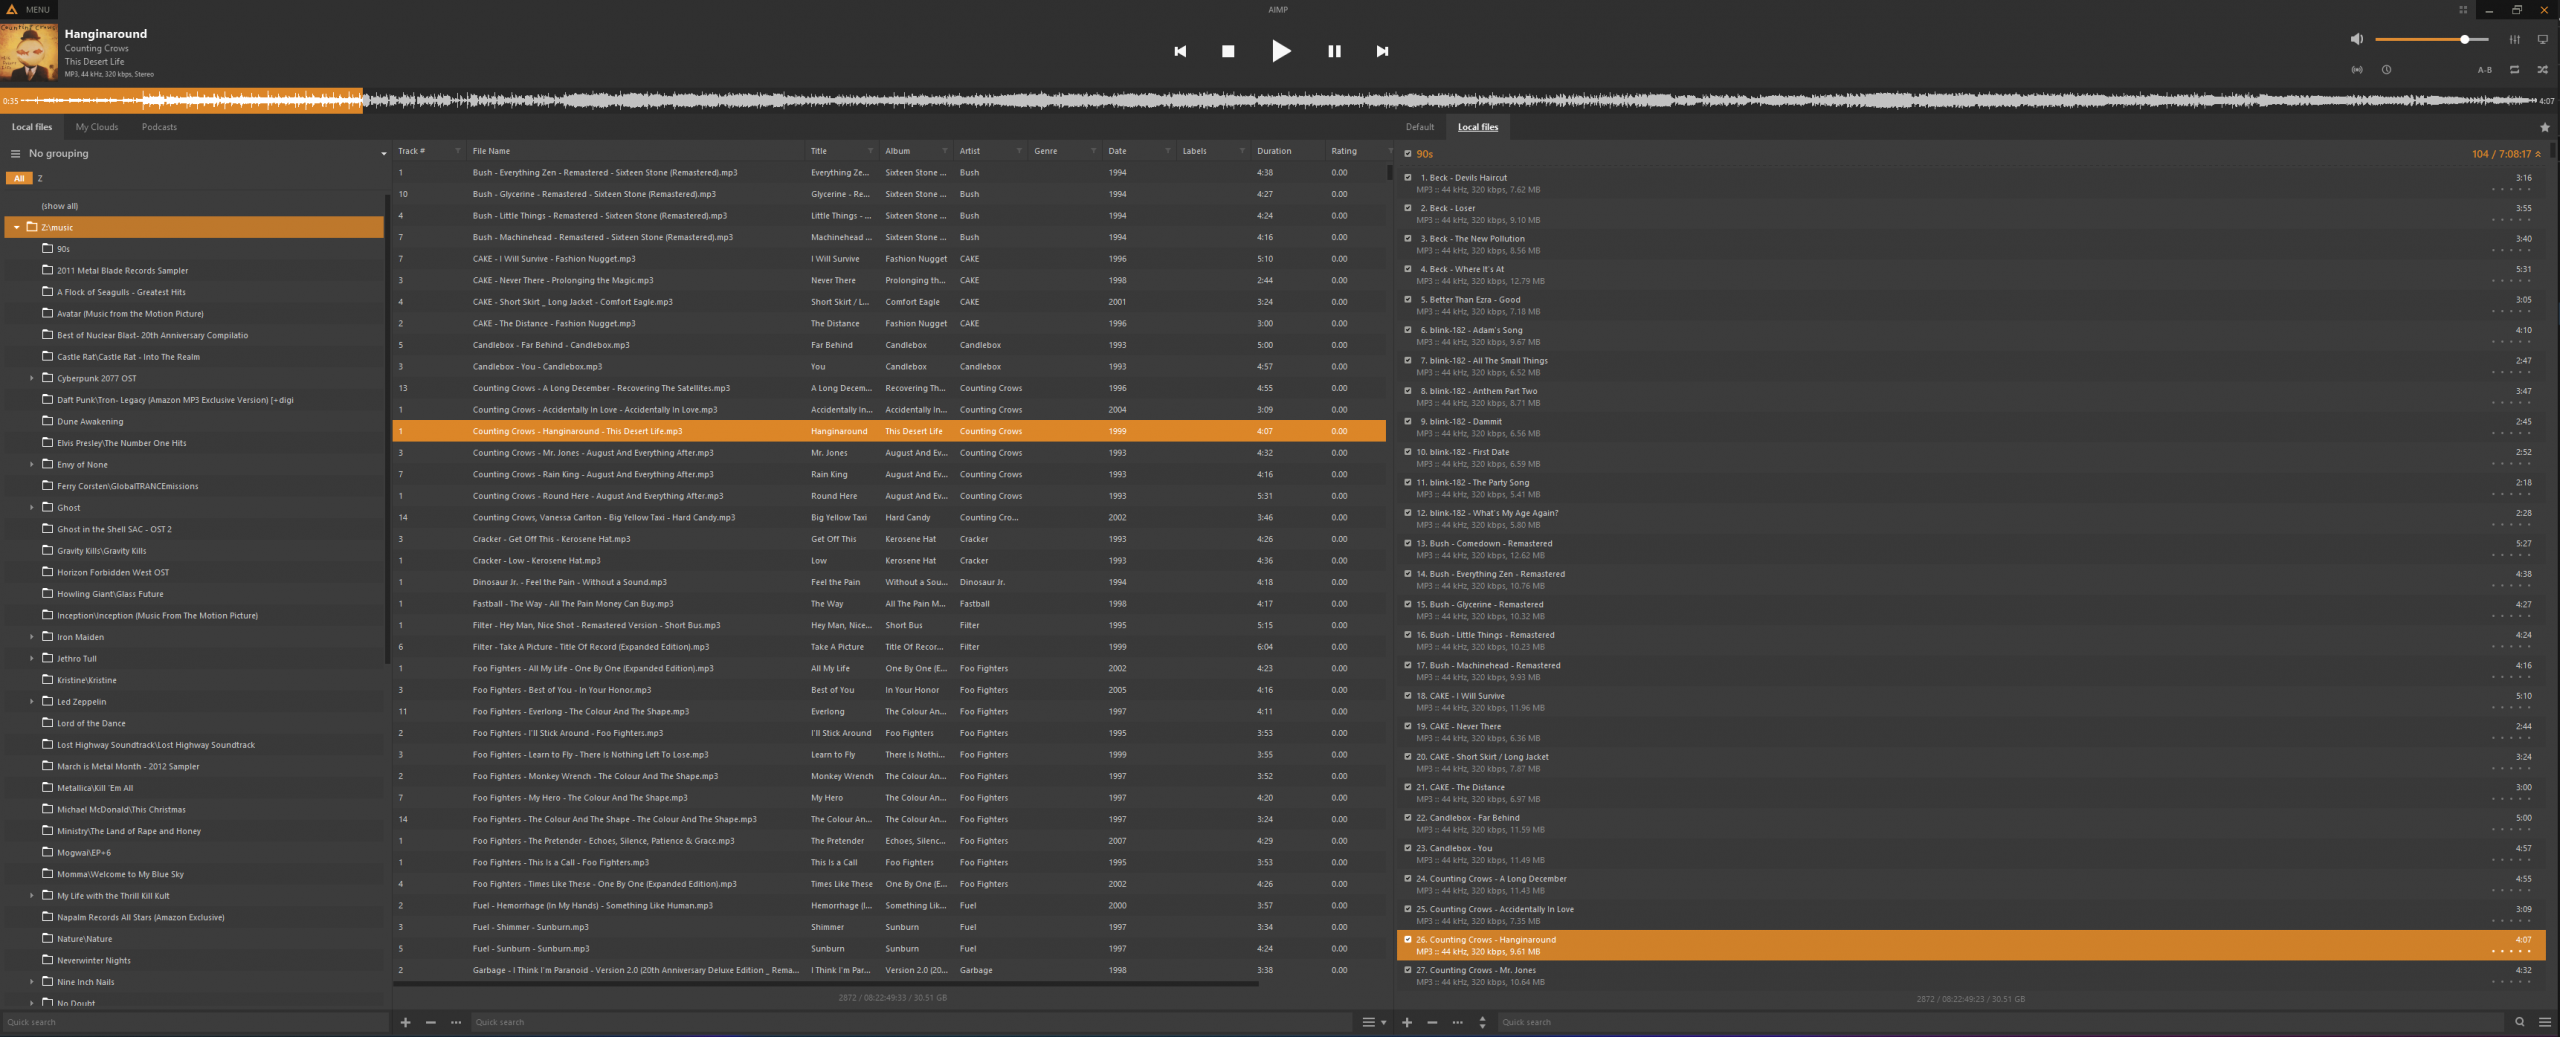Open visualization monitor icon
Image resolution: width=2560 pixels, height=1037 pixels.
[2542, 39]
